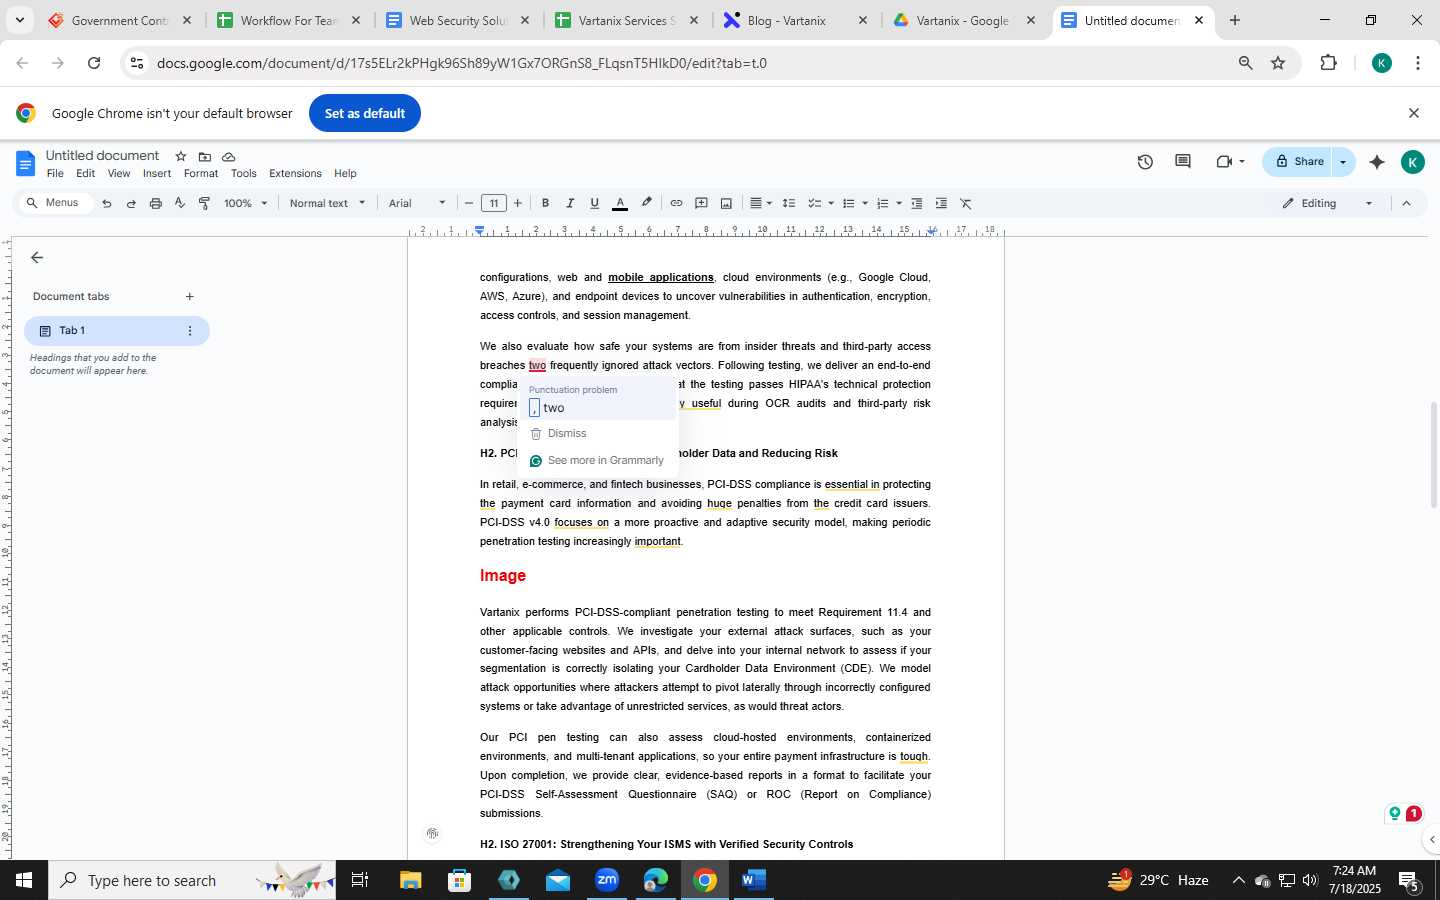1440x900 pixels.
Task: Open Zoom from the taskbar
Action: (607, 880)
